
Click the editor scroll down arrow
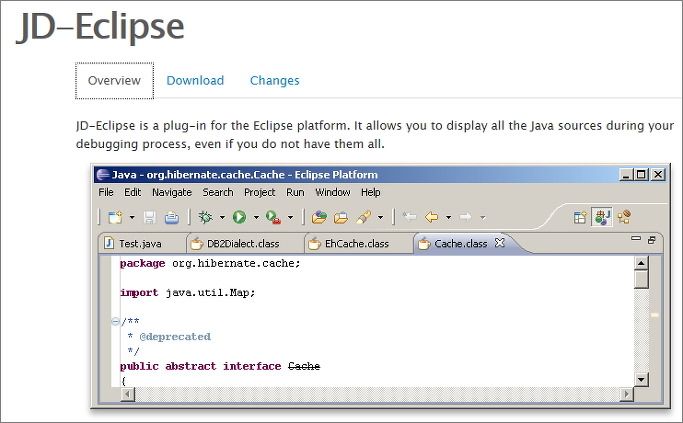[x=641, y=379]
